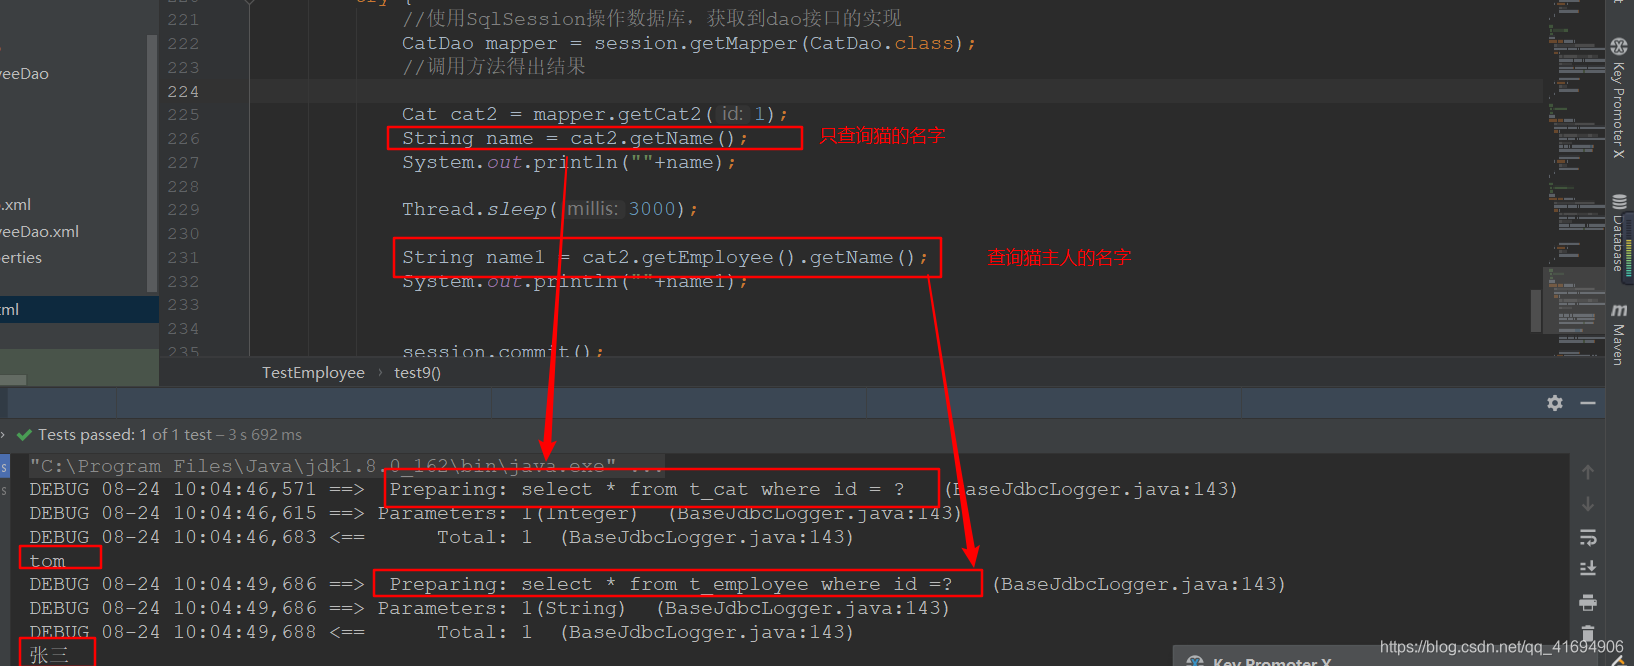Click the code 'Cat cat2 = mapper.getCat2'
The image size is (1634, 666).
pyautogui.click(x=554, y=115)
